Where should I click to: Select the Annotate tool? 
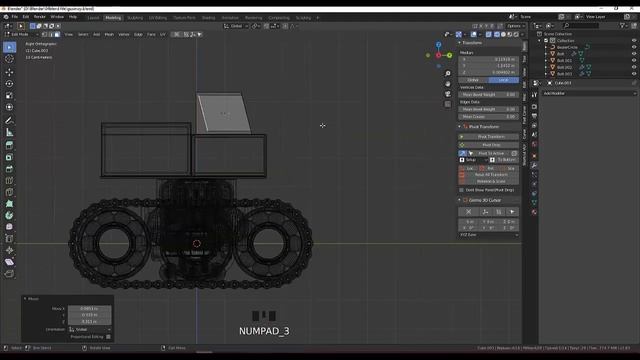pyautogui.click(x=9, y=120)
